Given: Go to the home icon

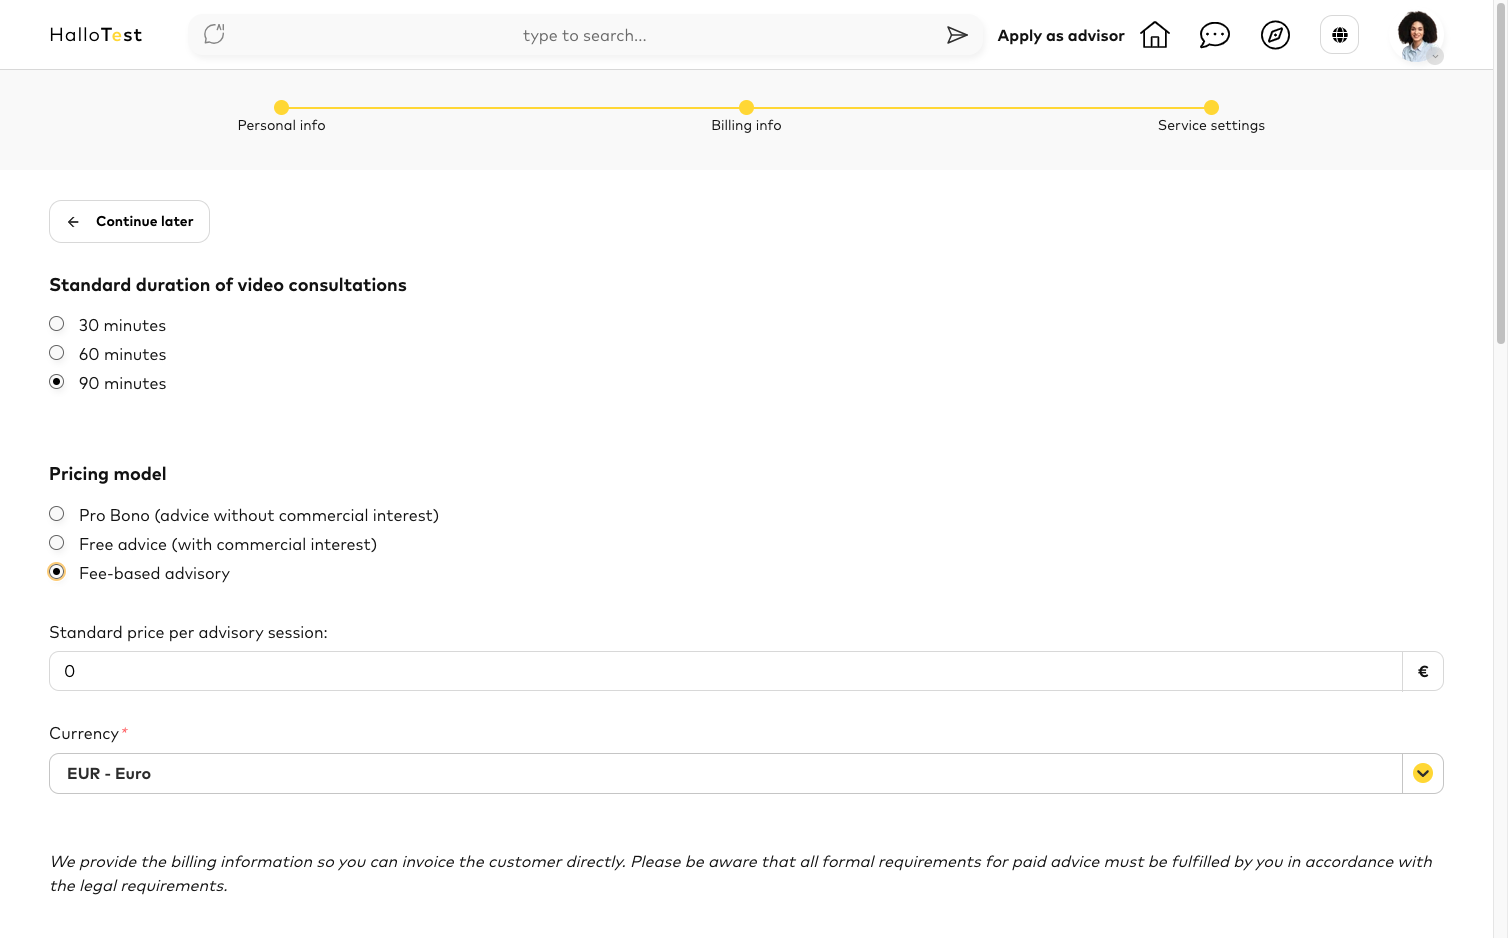Looking at the screenshot, I should click(x=1155, y=35).
